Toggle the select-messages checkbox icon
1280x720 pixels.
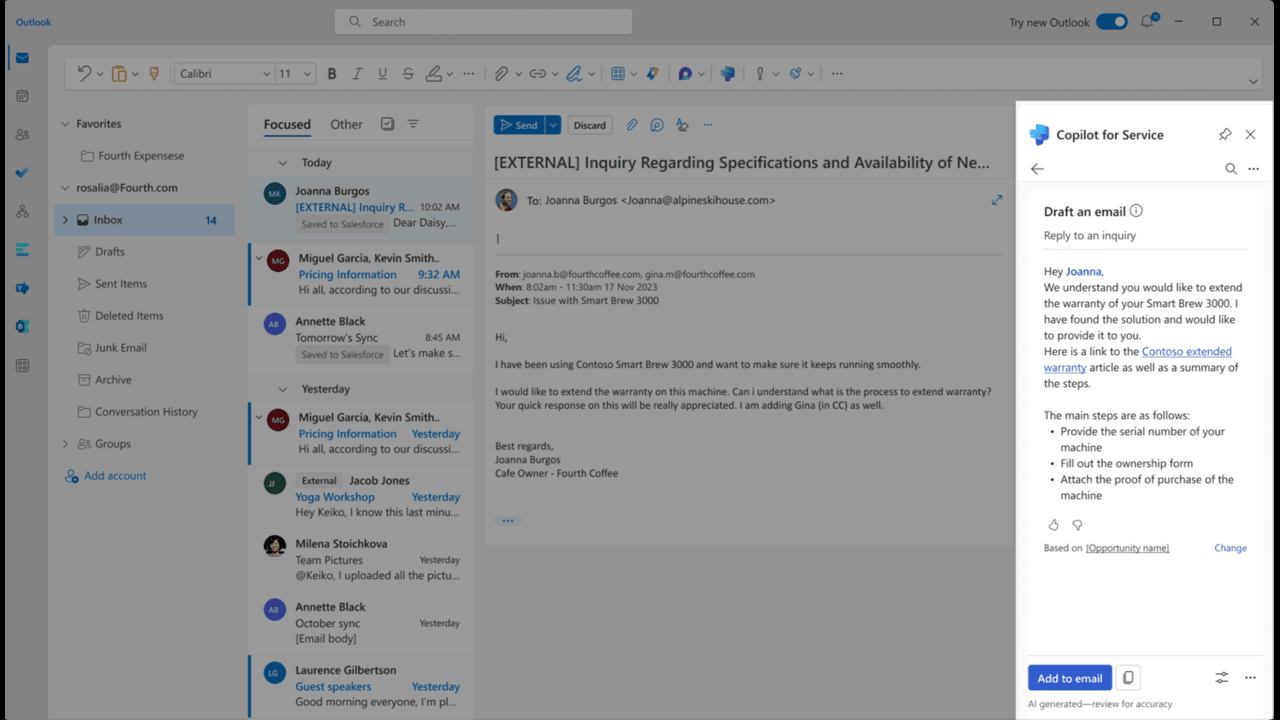(388, 124)
